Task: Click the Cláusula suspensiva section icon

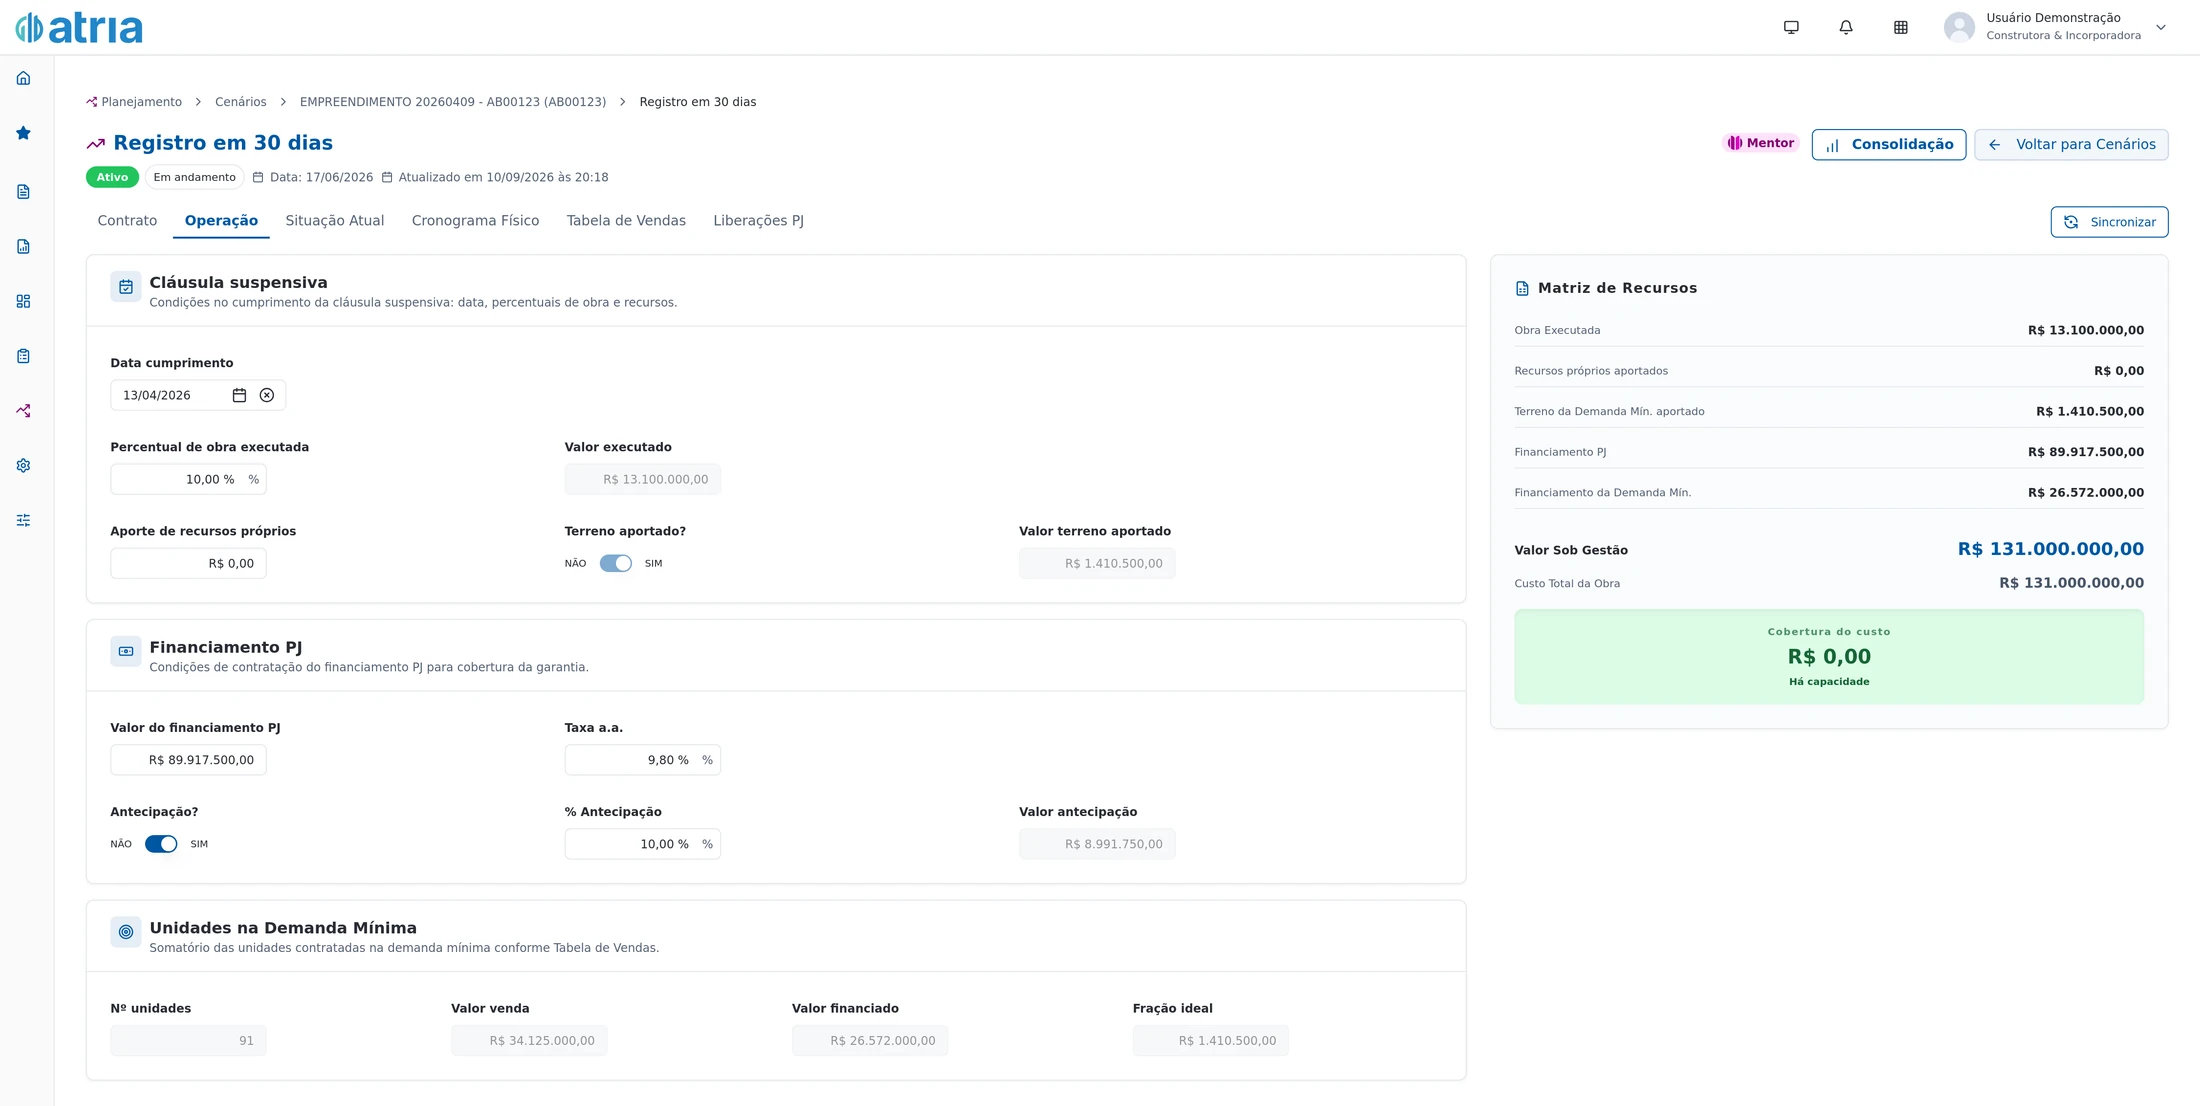Action: click(x=126, y=287)
